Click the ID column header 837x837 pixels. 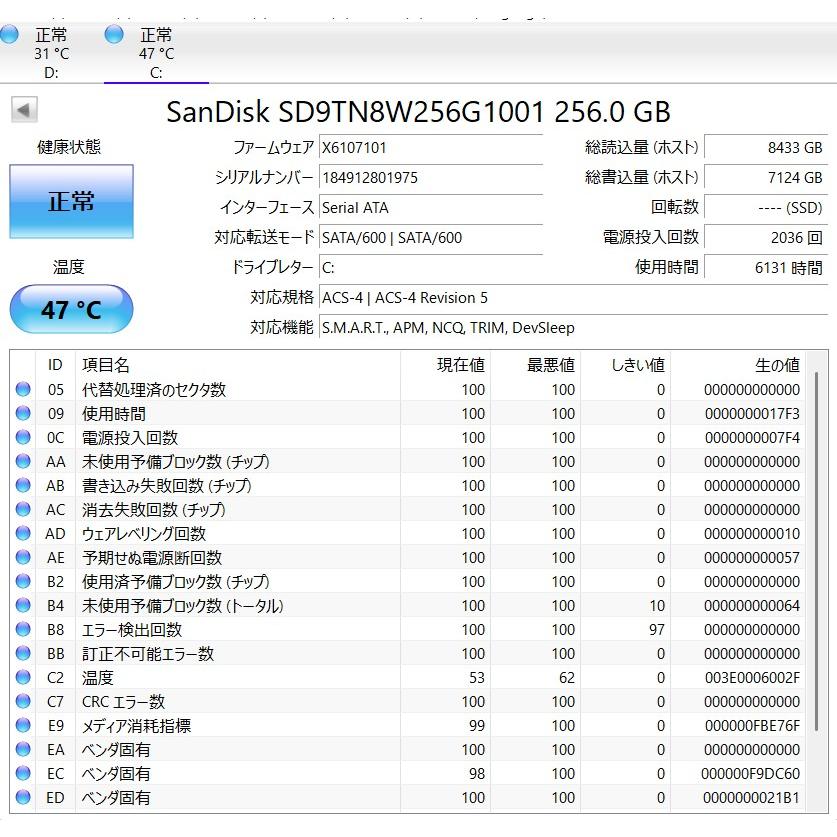(x=56, y=365)
